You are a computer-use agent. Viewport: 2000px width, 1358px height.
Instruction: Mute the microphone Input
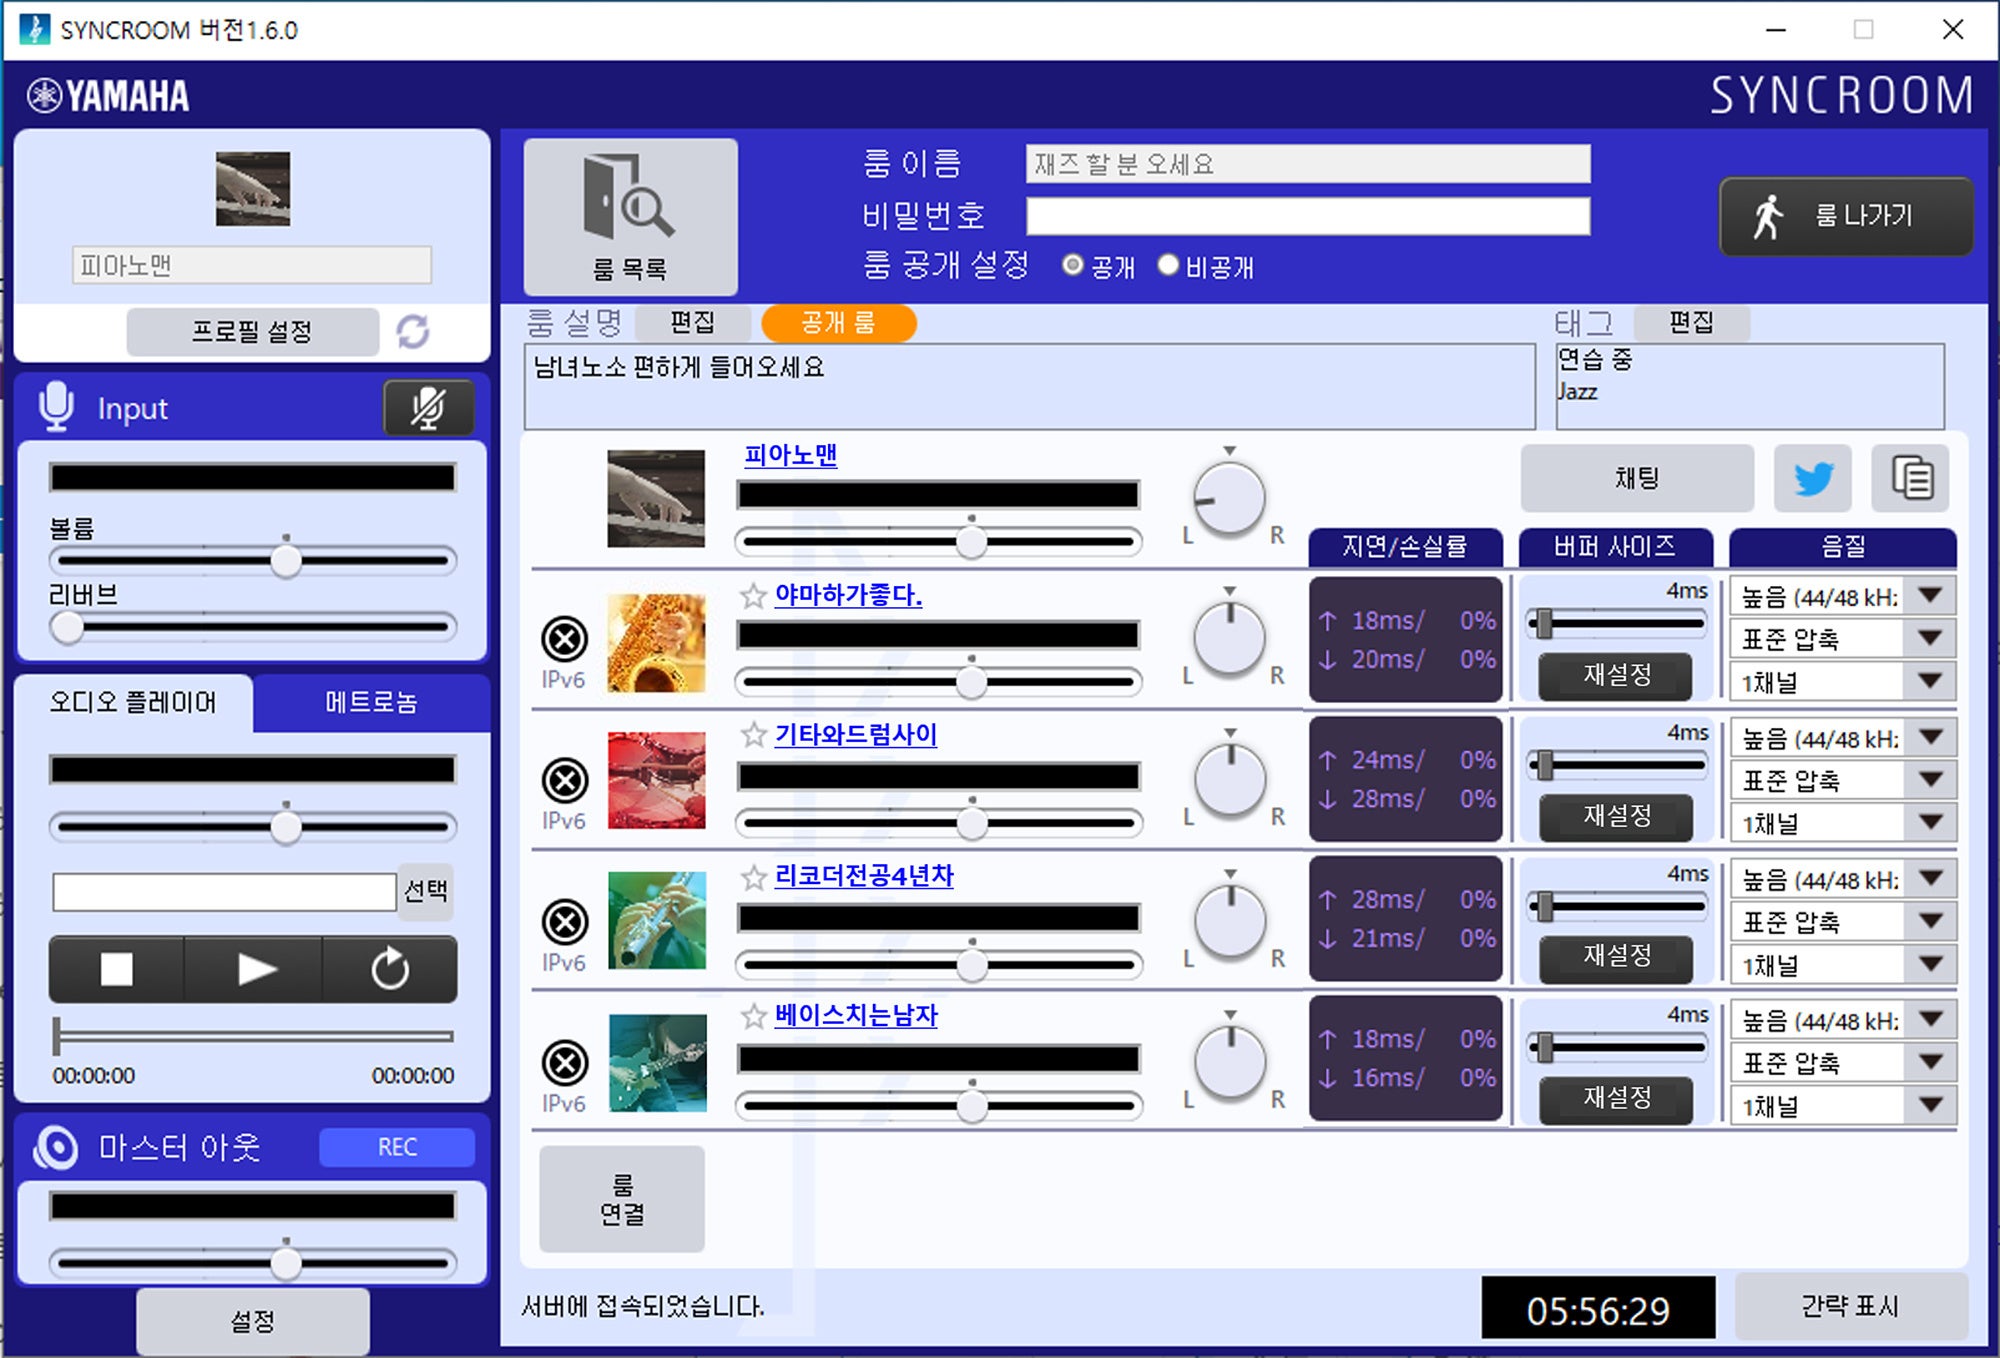(x=429, y=408)
